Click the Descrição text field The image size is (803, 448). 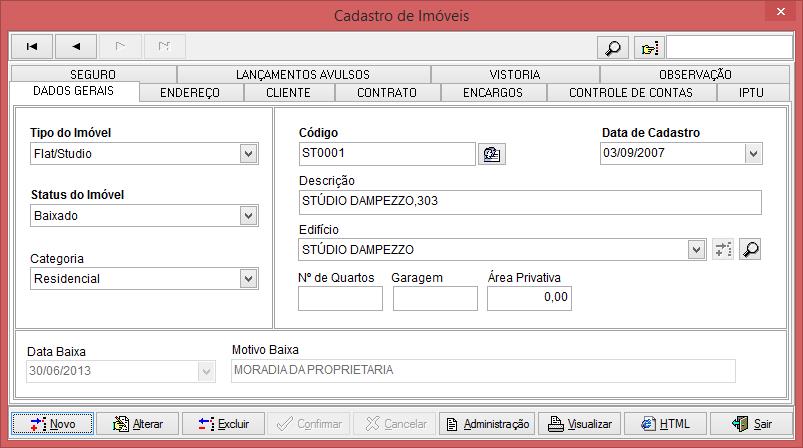(530, 201)
